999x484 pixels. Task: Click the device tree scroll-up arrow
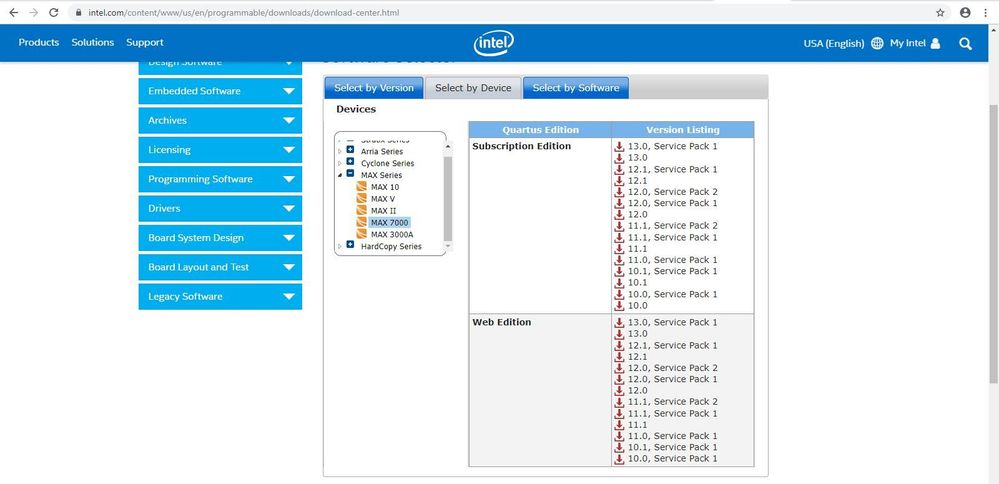pos(447,146)
